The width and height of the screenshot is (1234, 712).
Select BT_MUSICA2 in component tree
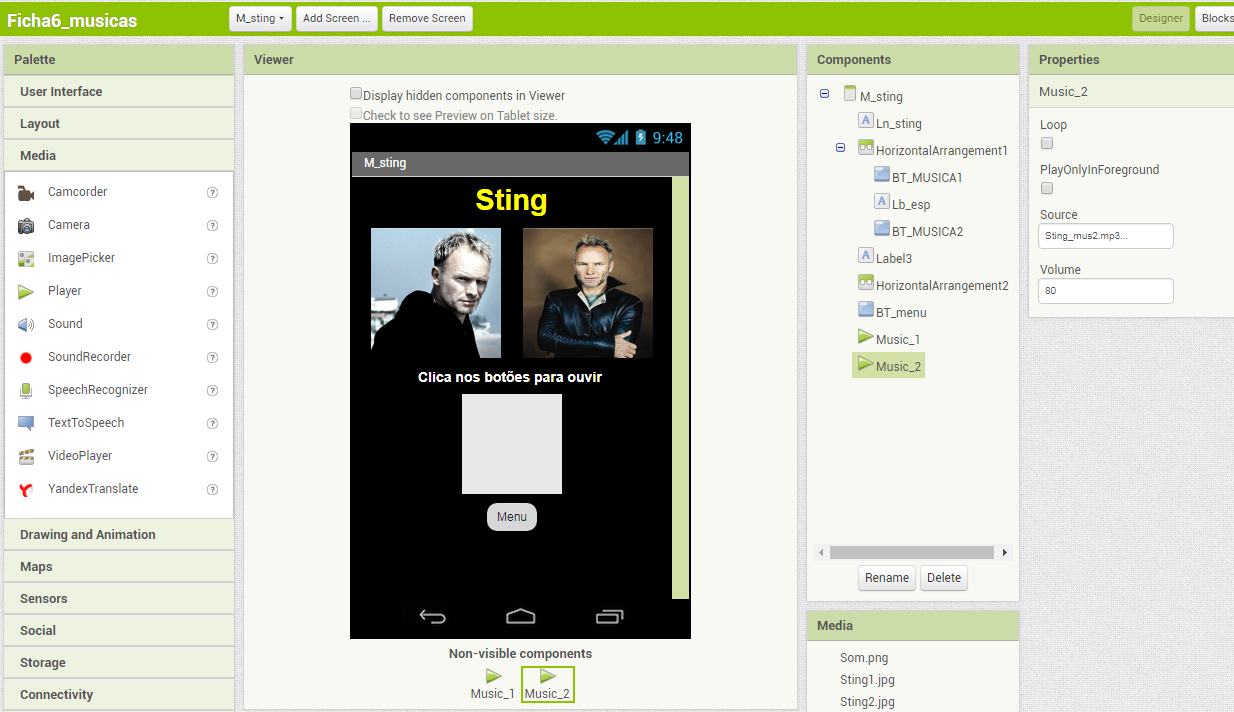(927, 231)
